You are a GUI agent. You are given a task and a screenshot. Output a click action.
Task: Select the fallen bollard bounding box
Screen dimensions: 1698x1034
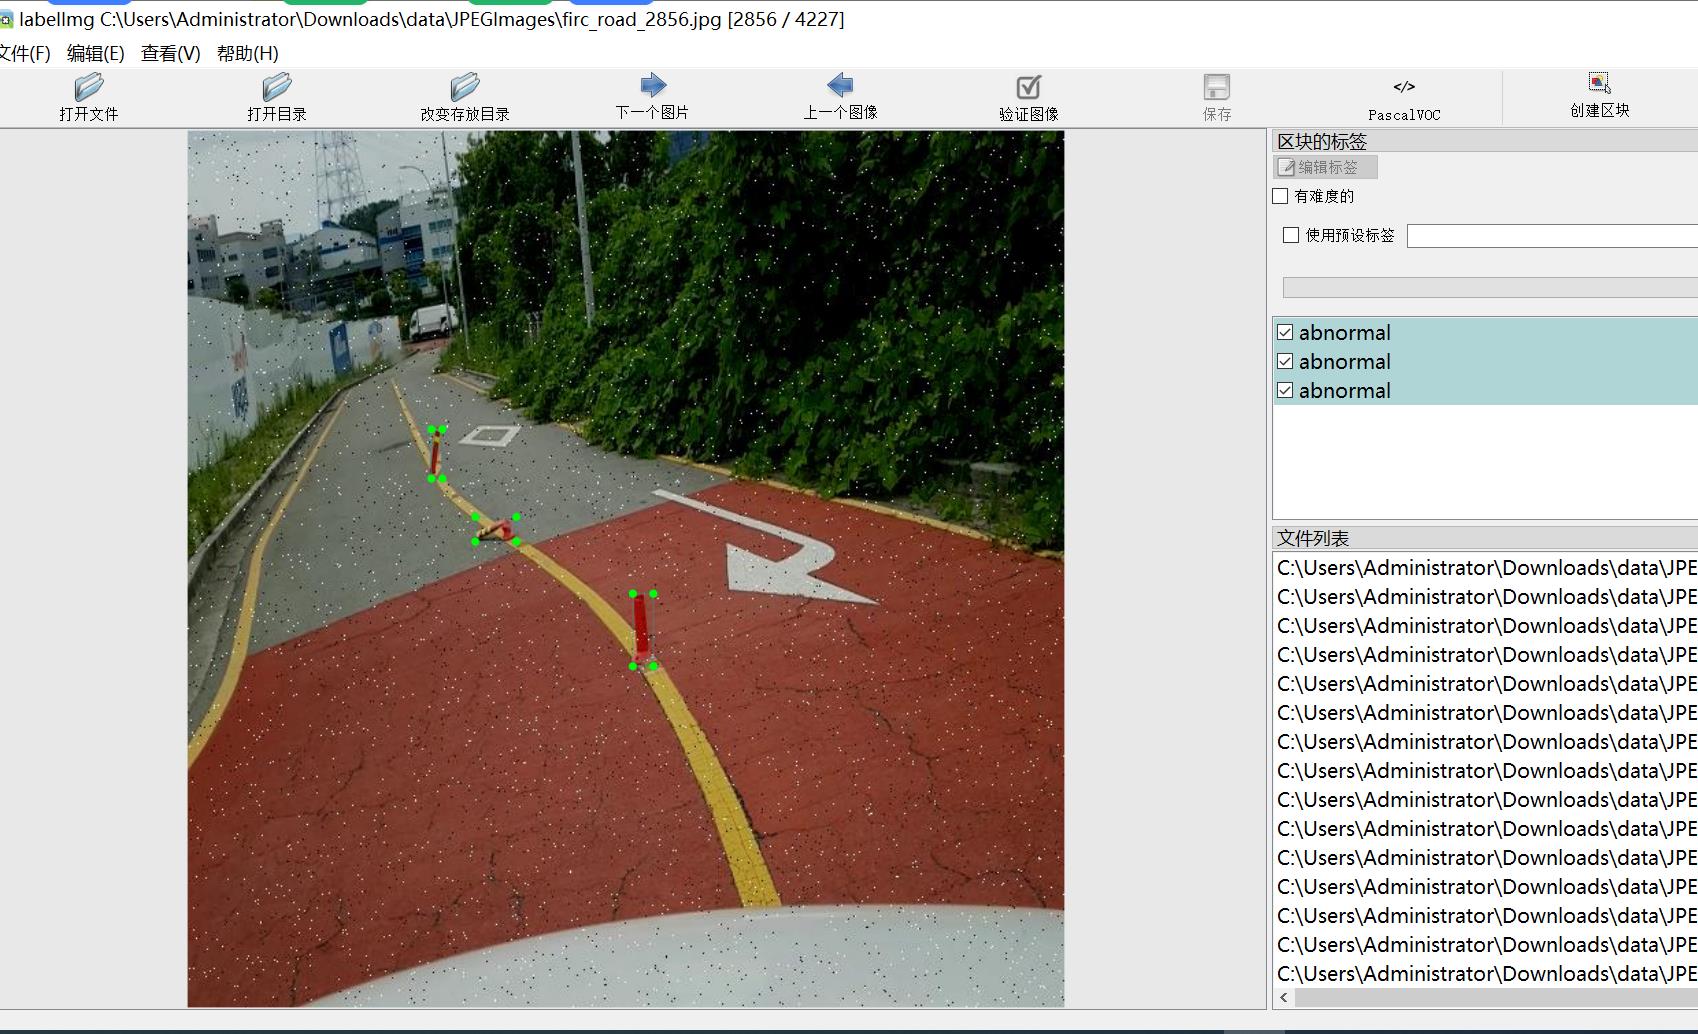pyautogui.click(x=496, y=530)
